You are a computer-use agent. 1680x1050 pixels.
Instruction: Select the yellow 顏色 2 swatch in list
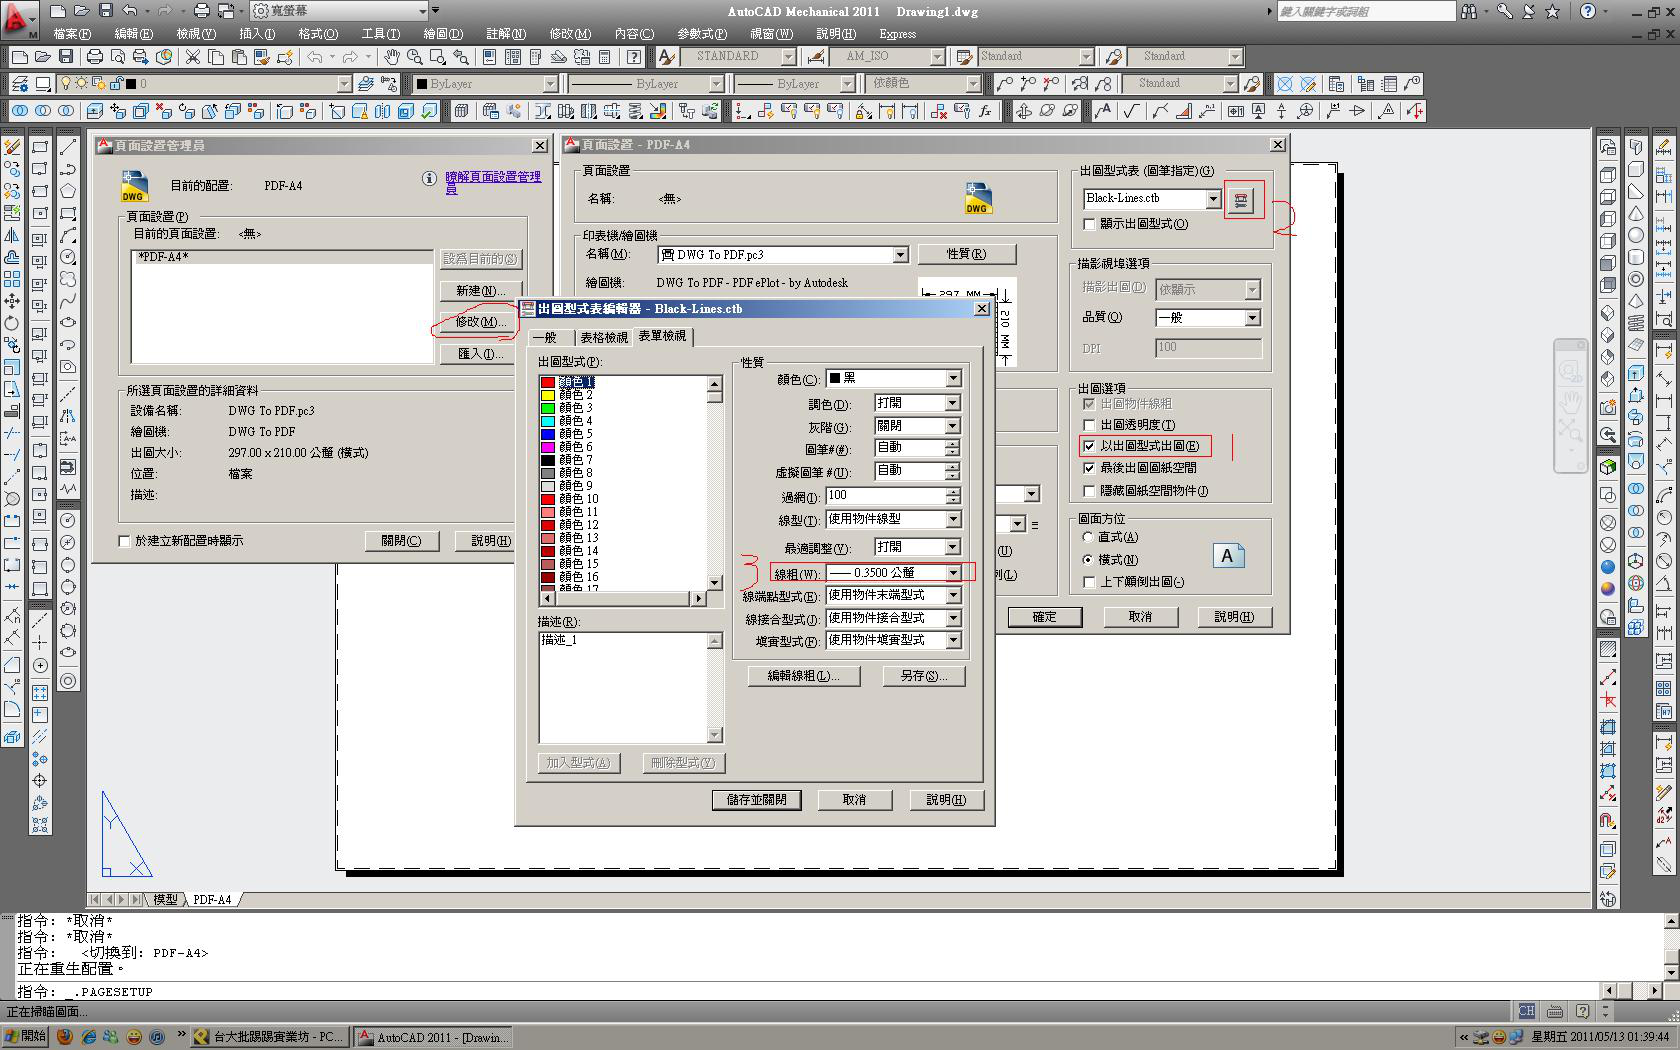click(548, 395)
